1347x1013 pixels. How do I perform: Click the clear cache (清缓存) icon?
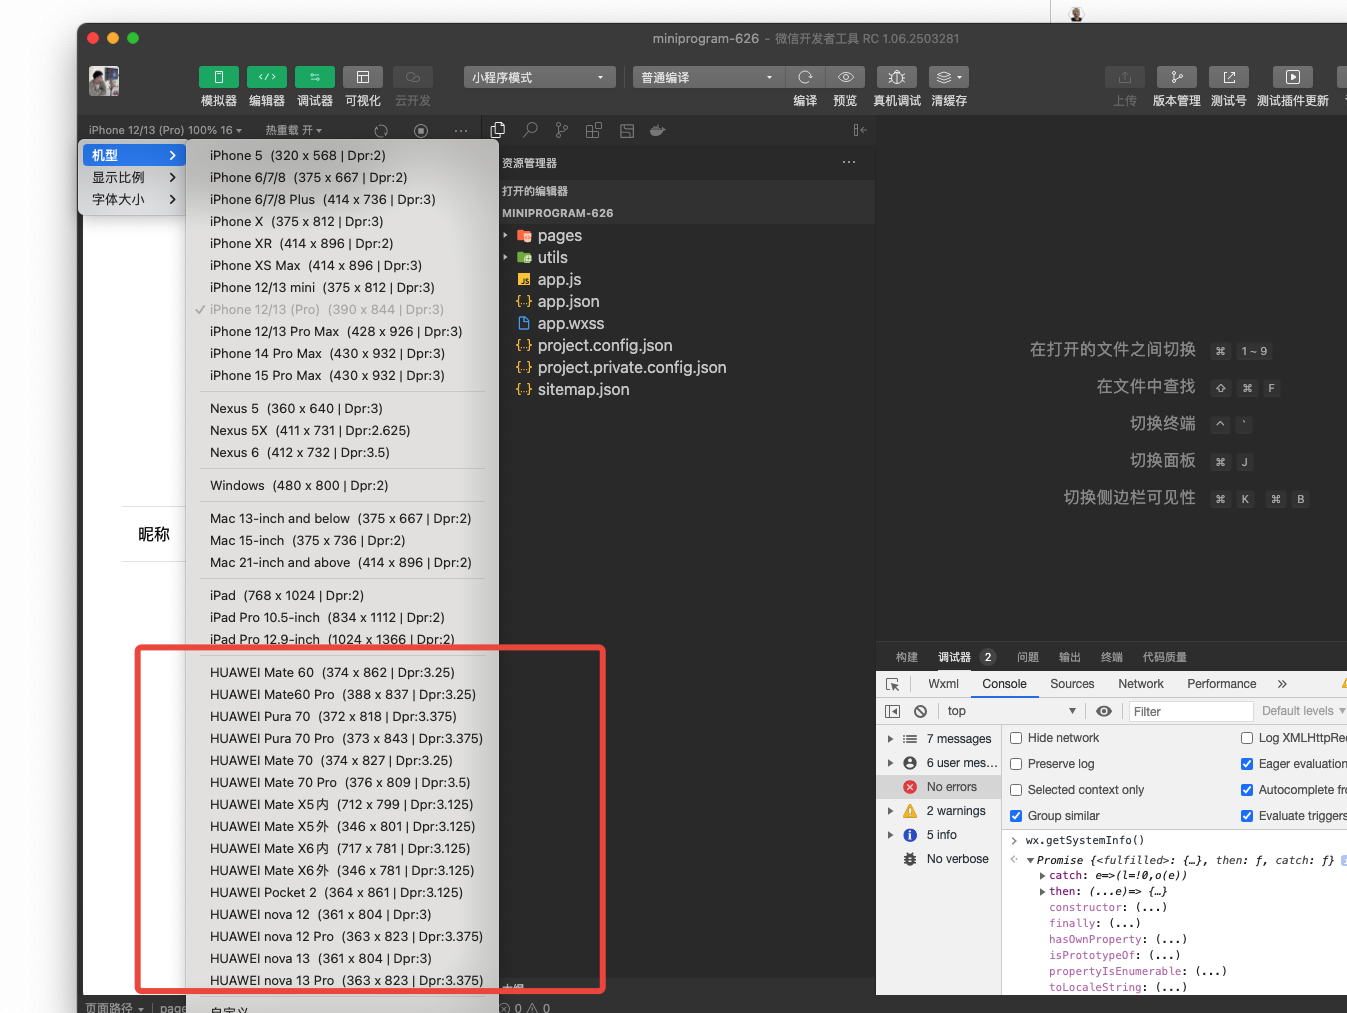949,77
